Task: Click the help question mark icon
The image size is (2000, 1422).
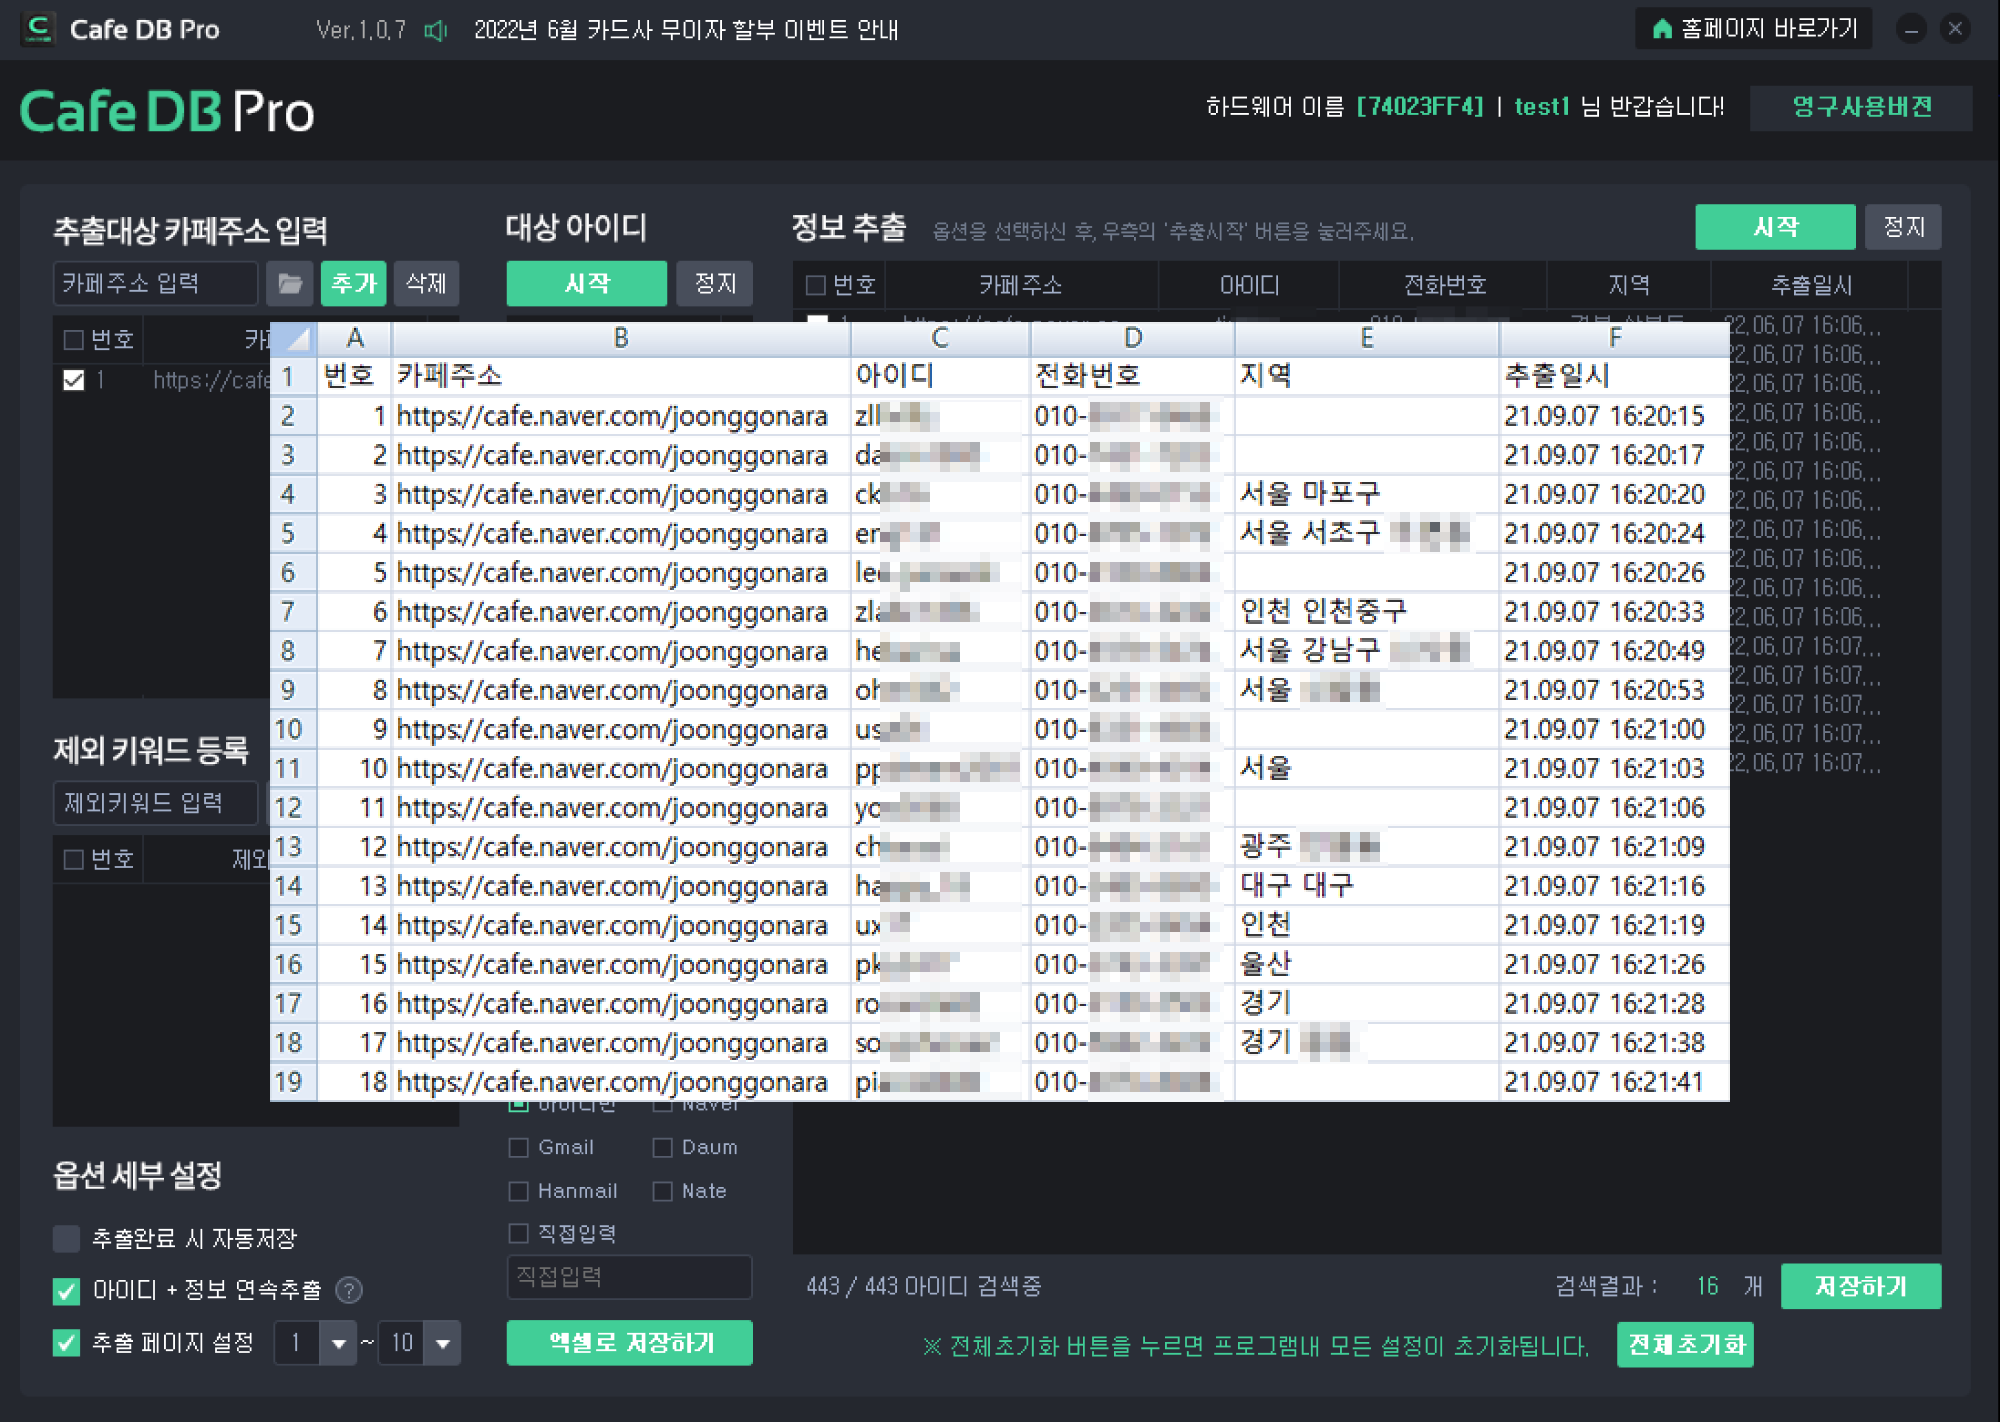Action: click(349, 1290)
